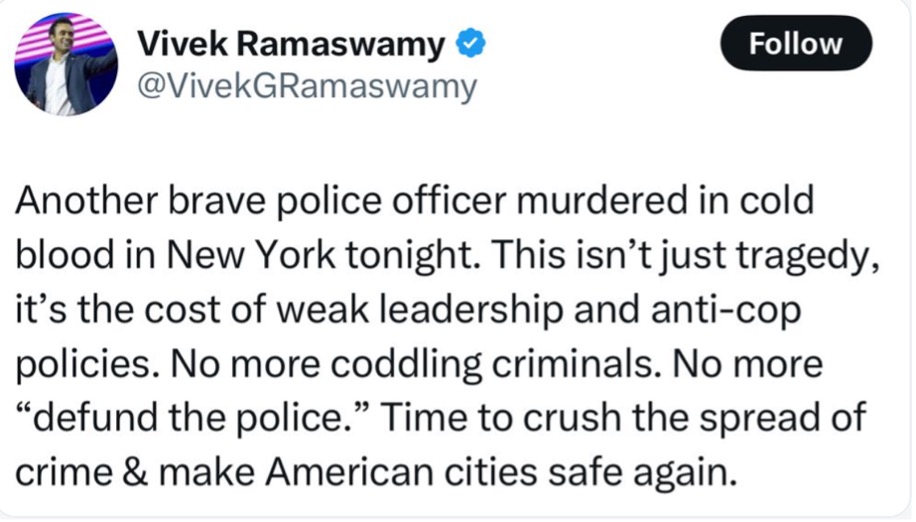This screenshot has width=916, height=522.
Task: Click the word "anti-cop" in the tweet
Action: (726, 311)
